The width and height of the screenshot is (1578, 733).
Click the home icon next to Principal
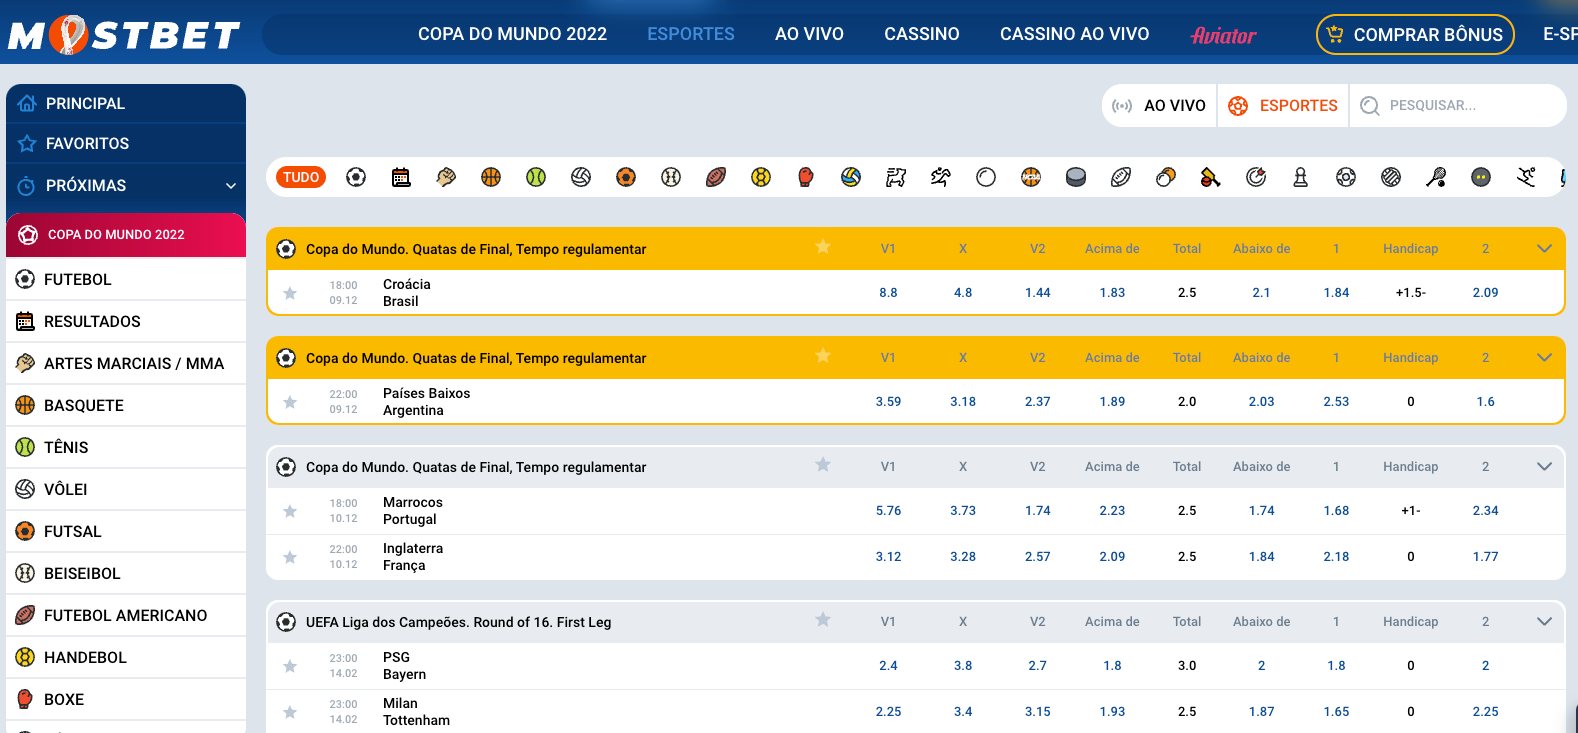click(x=27, y=103)
